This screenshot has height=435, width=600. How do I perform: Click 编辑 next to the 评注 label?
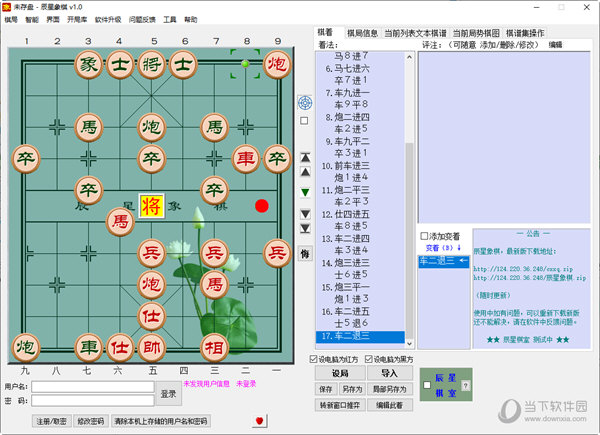click(x=555, y=45)
